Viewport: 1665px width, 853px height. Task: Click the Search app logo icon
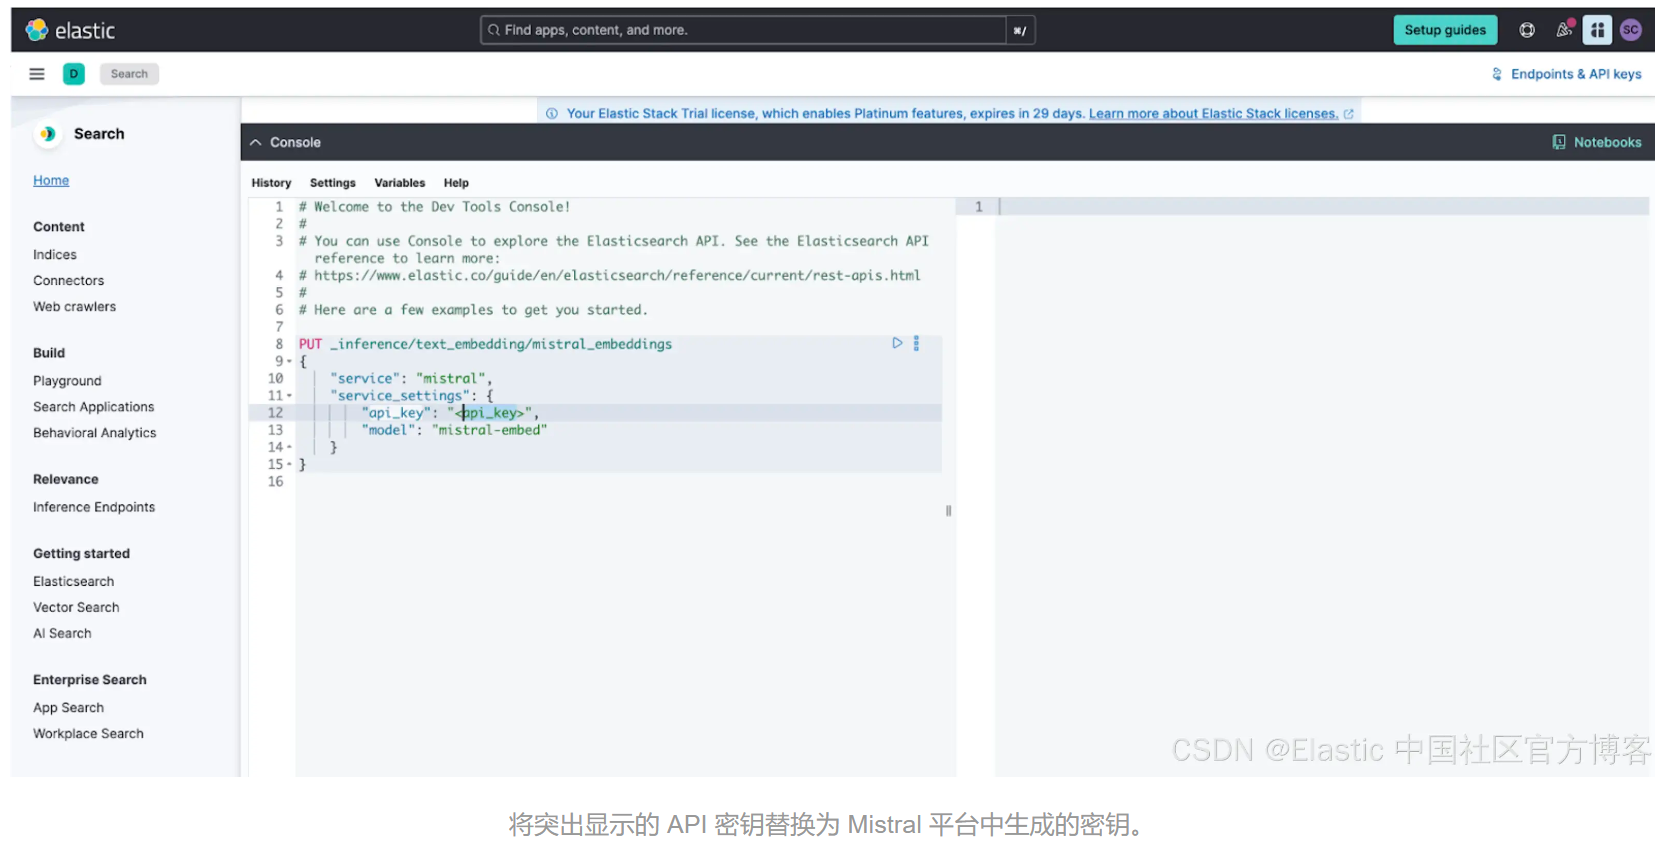point(47,134)
